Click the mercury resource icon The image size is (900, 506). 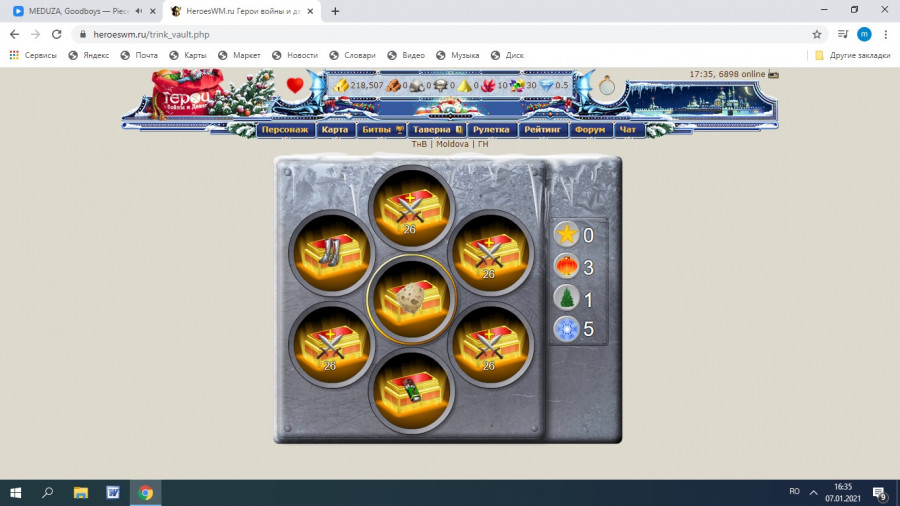(x=440, y=85)
